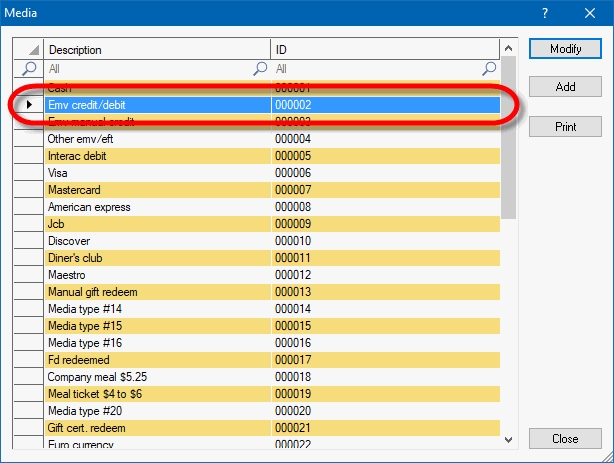Select the Visa media row
The width and height of the screenshot is (614, 463).
pyautogui.click(x=157, y=173)
